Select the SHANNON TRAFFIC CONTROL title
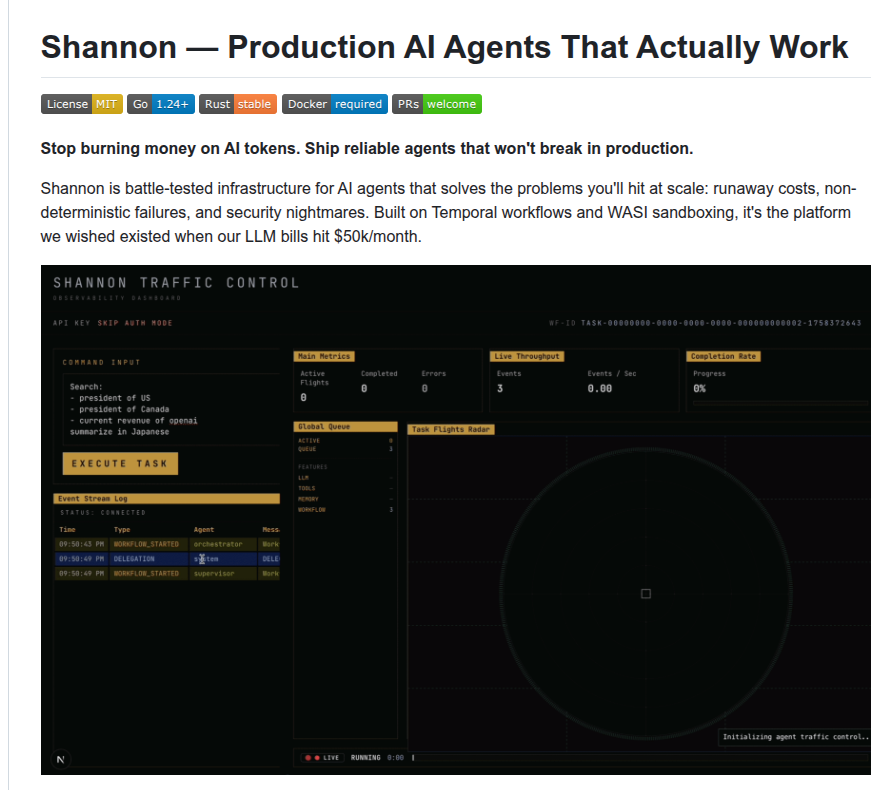This screenshot has height=790, width=888. tap(176, 283)
